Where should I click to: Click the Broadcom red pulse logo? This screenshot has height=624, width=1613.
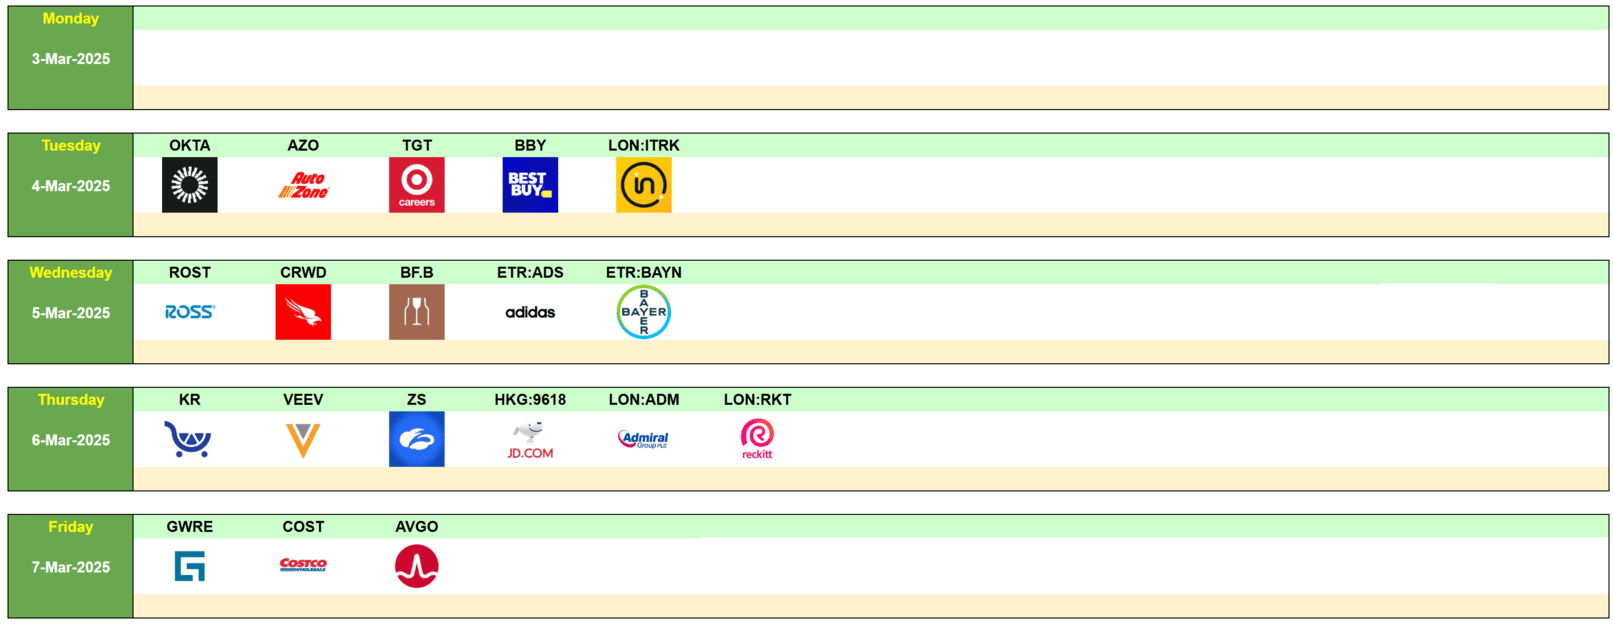click(417, 566)
